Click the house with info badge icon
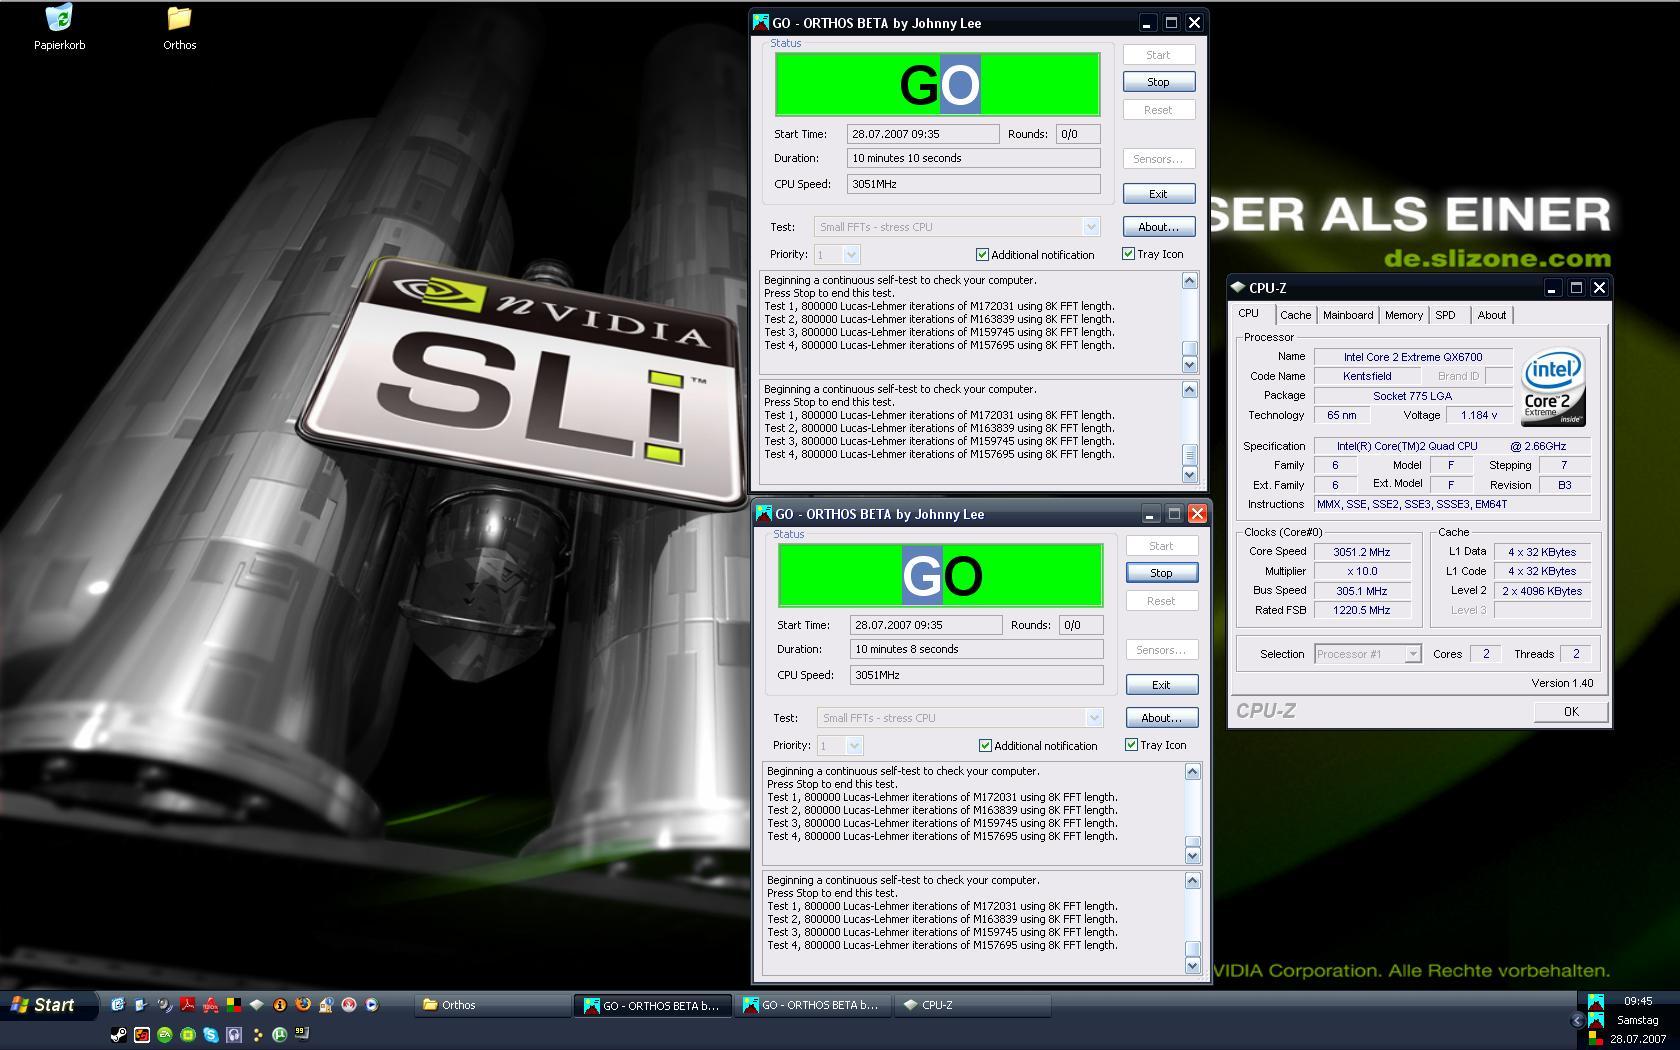Screen dimensions: 1680x1050 click(x=326, y=1004)
